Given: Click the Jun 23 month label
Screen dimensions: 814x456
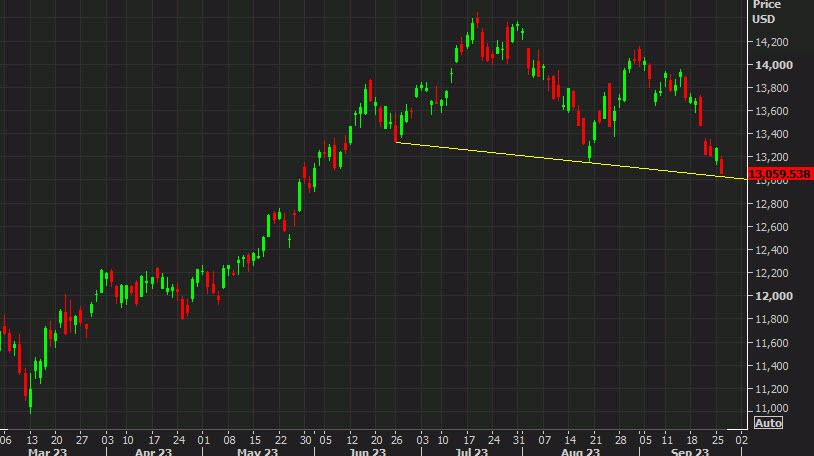Looking at the screenshot, I should pos(368,452).
